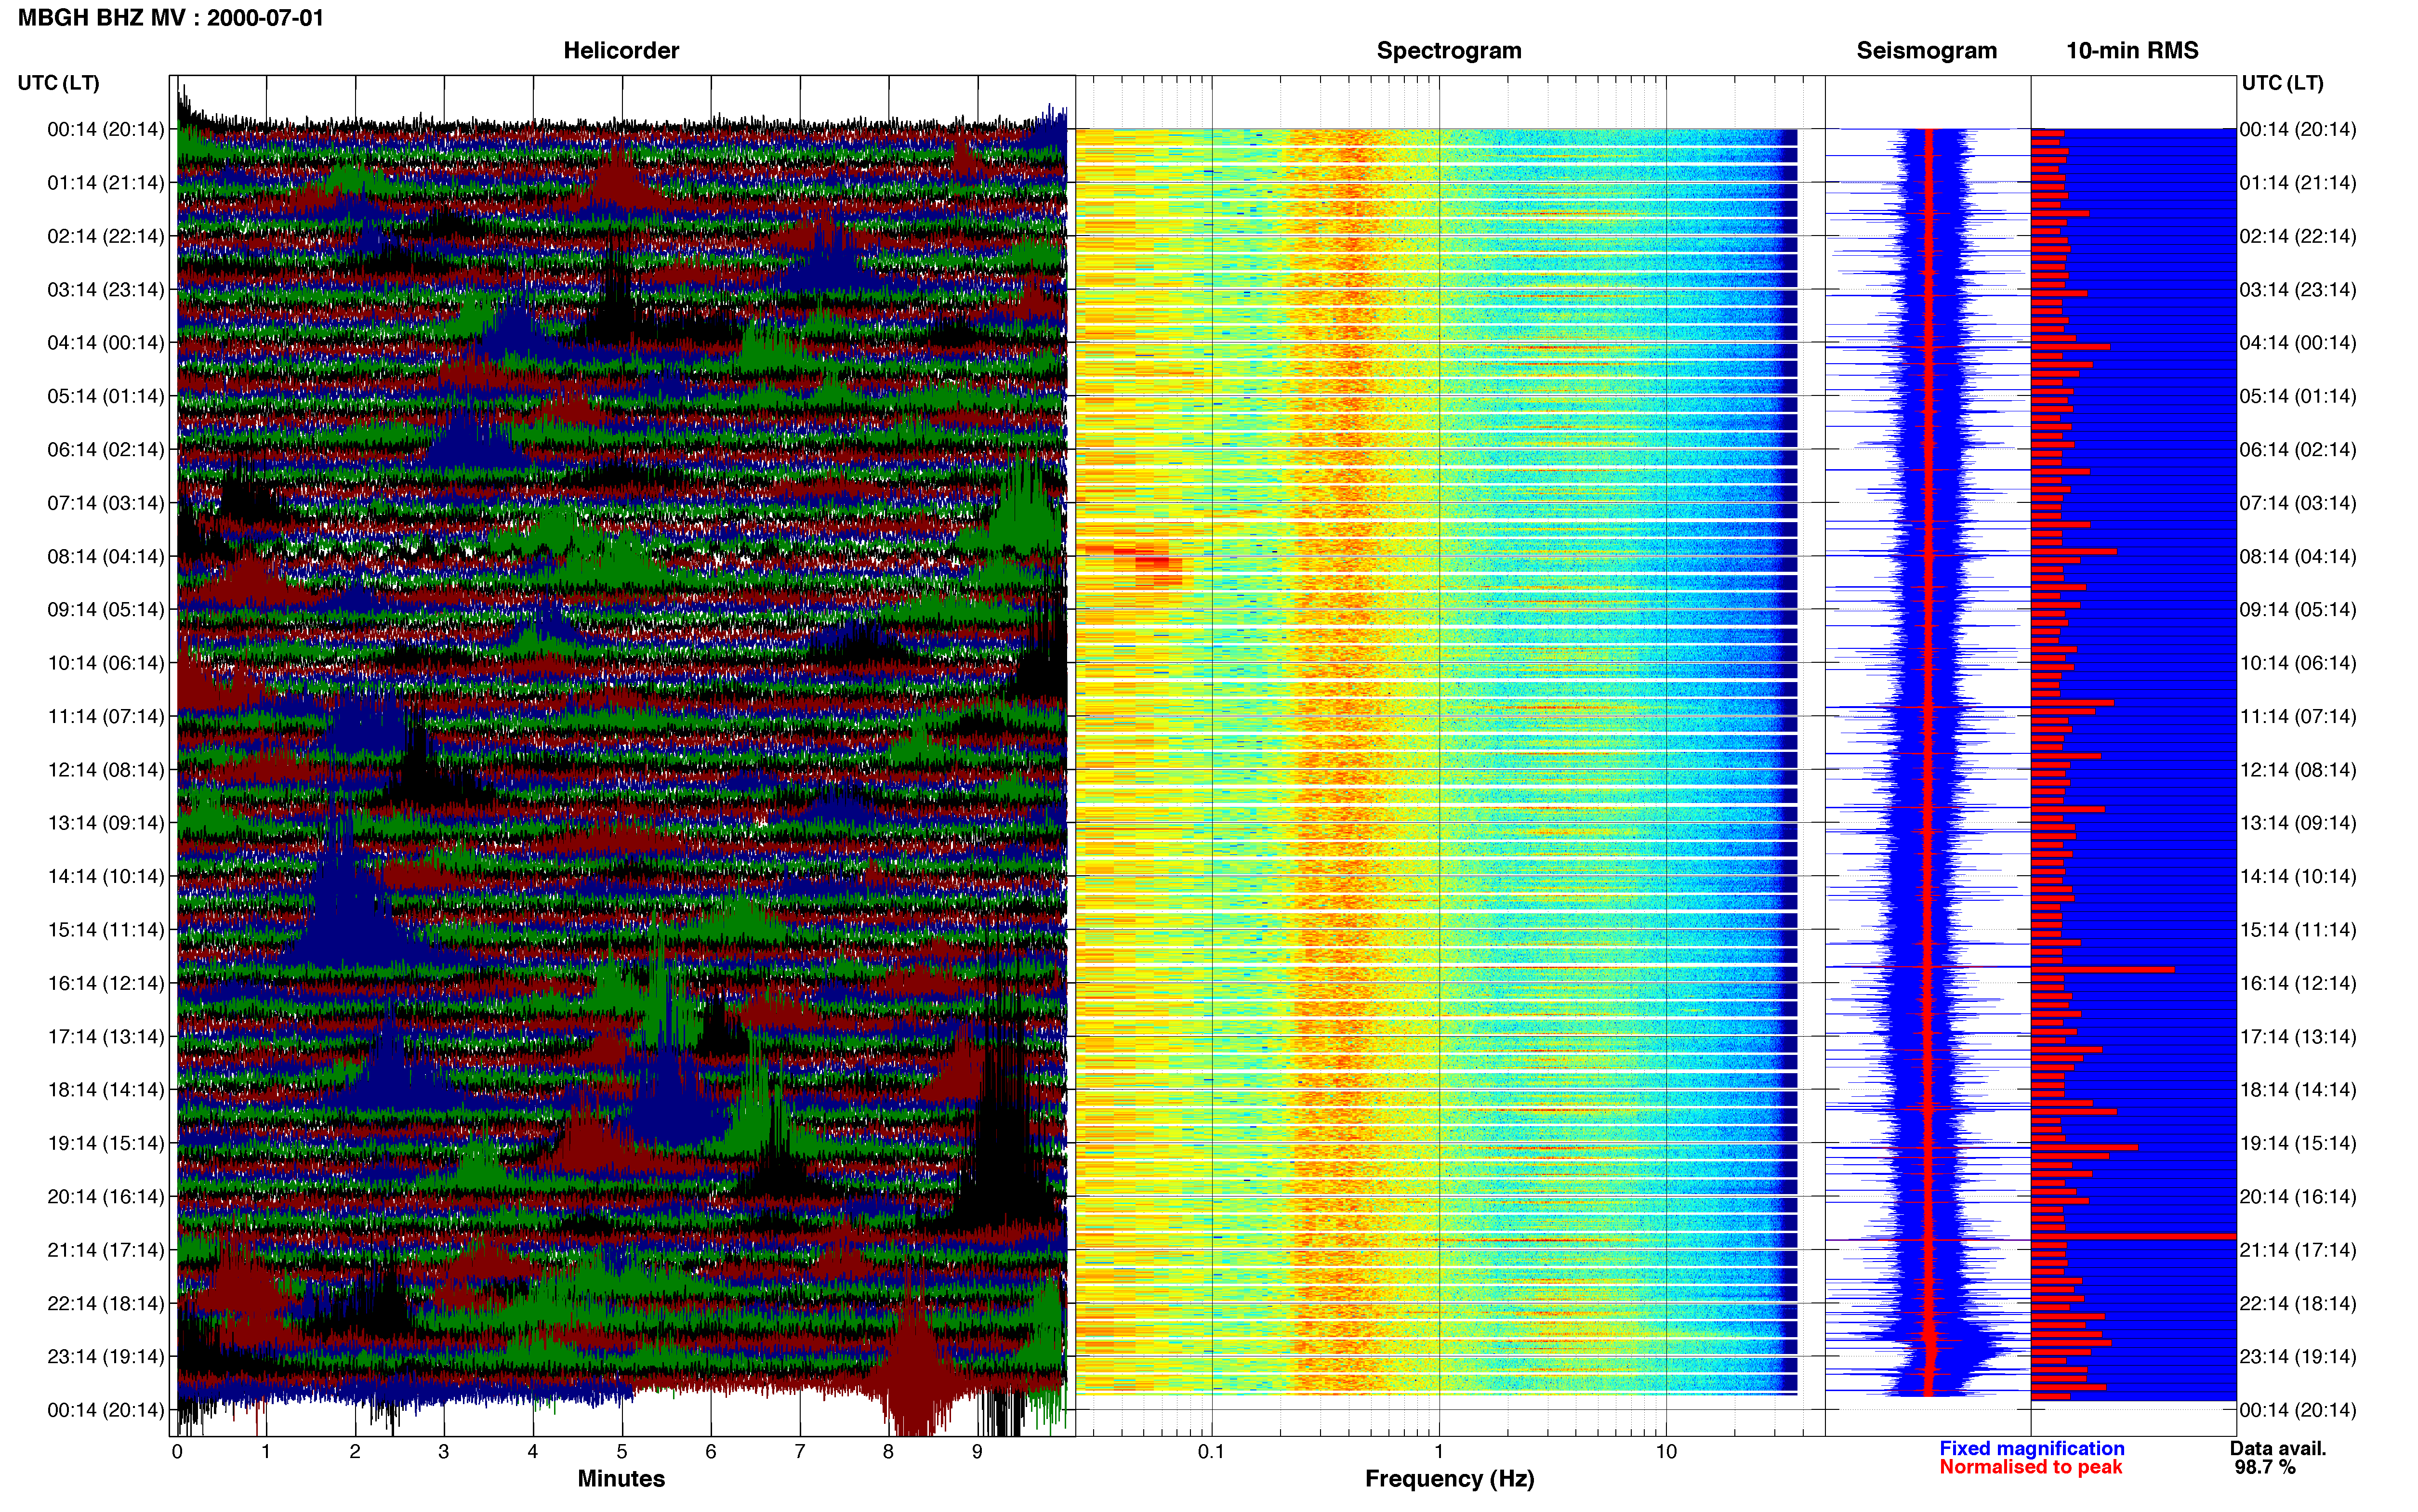This screenshot has width=2418, height=1512.
Task: Click right time label '02:14 (22:14)'
Action: tap(2298, 236)
